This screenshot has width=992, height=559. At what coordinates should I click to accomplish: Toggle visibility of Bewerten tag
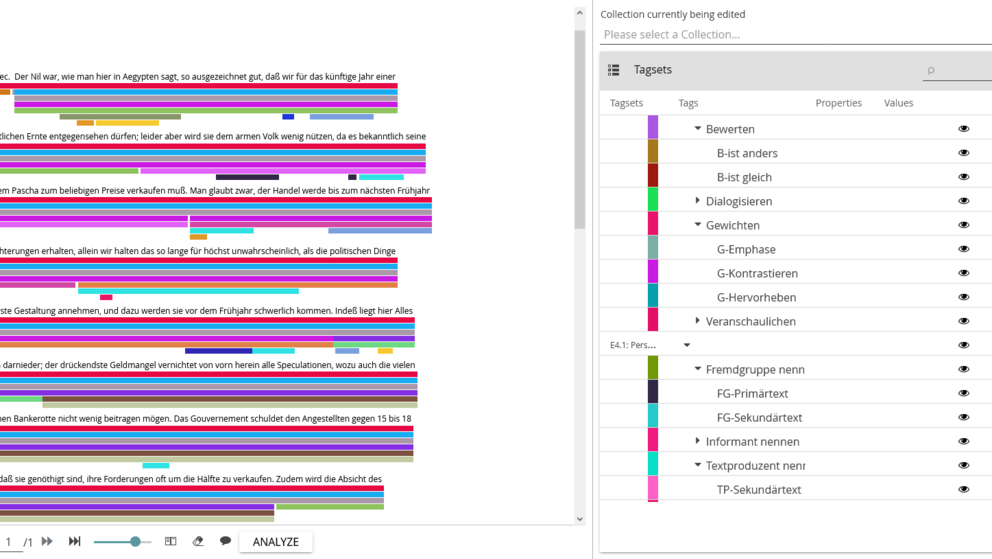click(964, 129)
